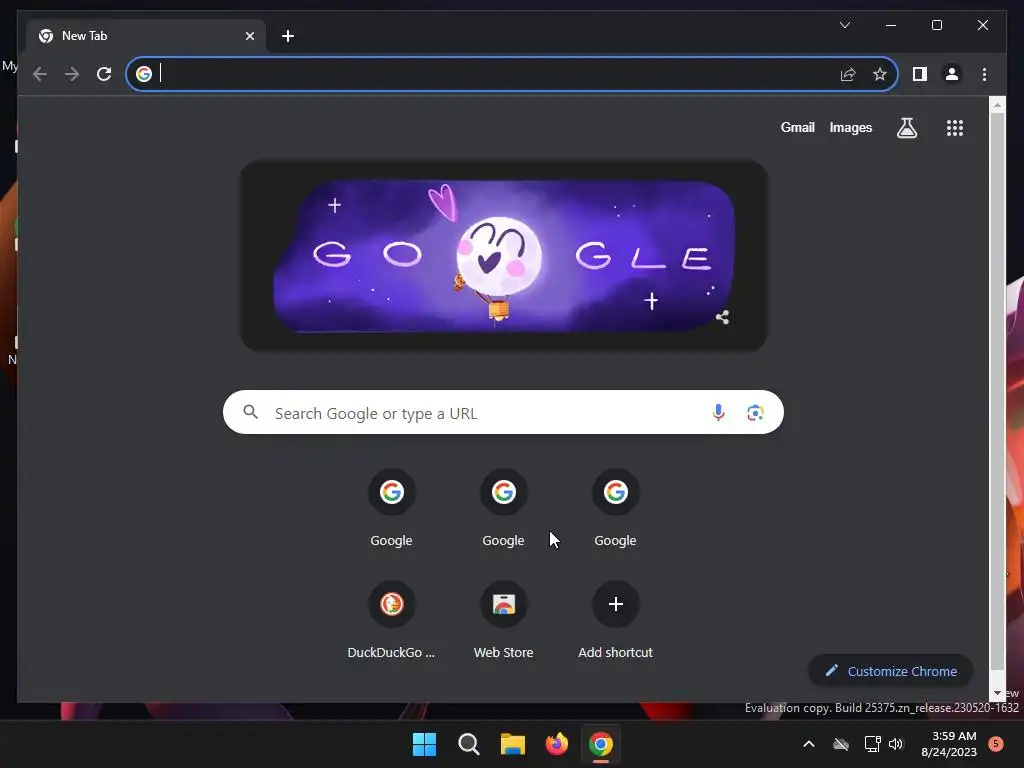Open Images link

tap(850, 127)
